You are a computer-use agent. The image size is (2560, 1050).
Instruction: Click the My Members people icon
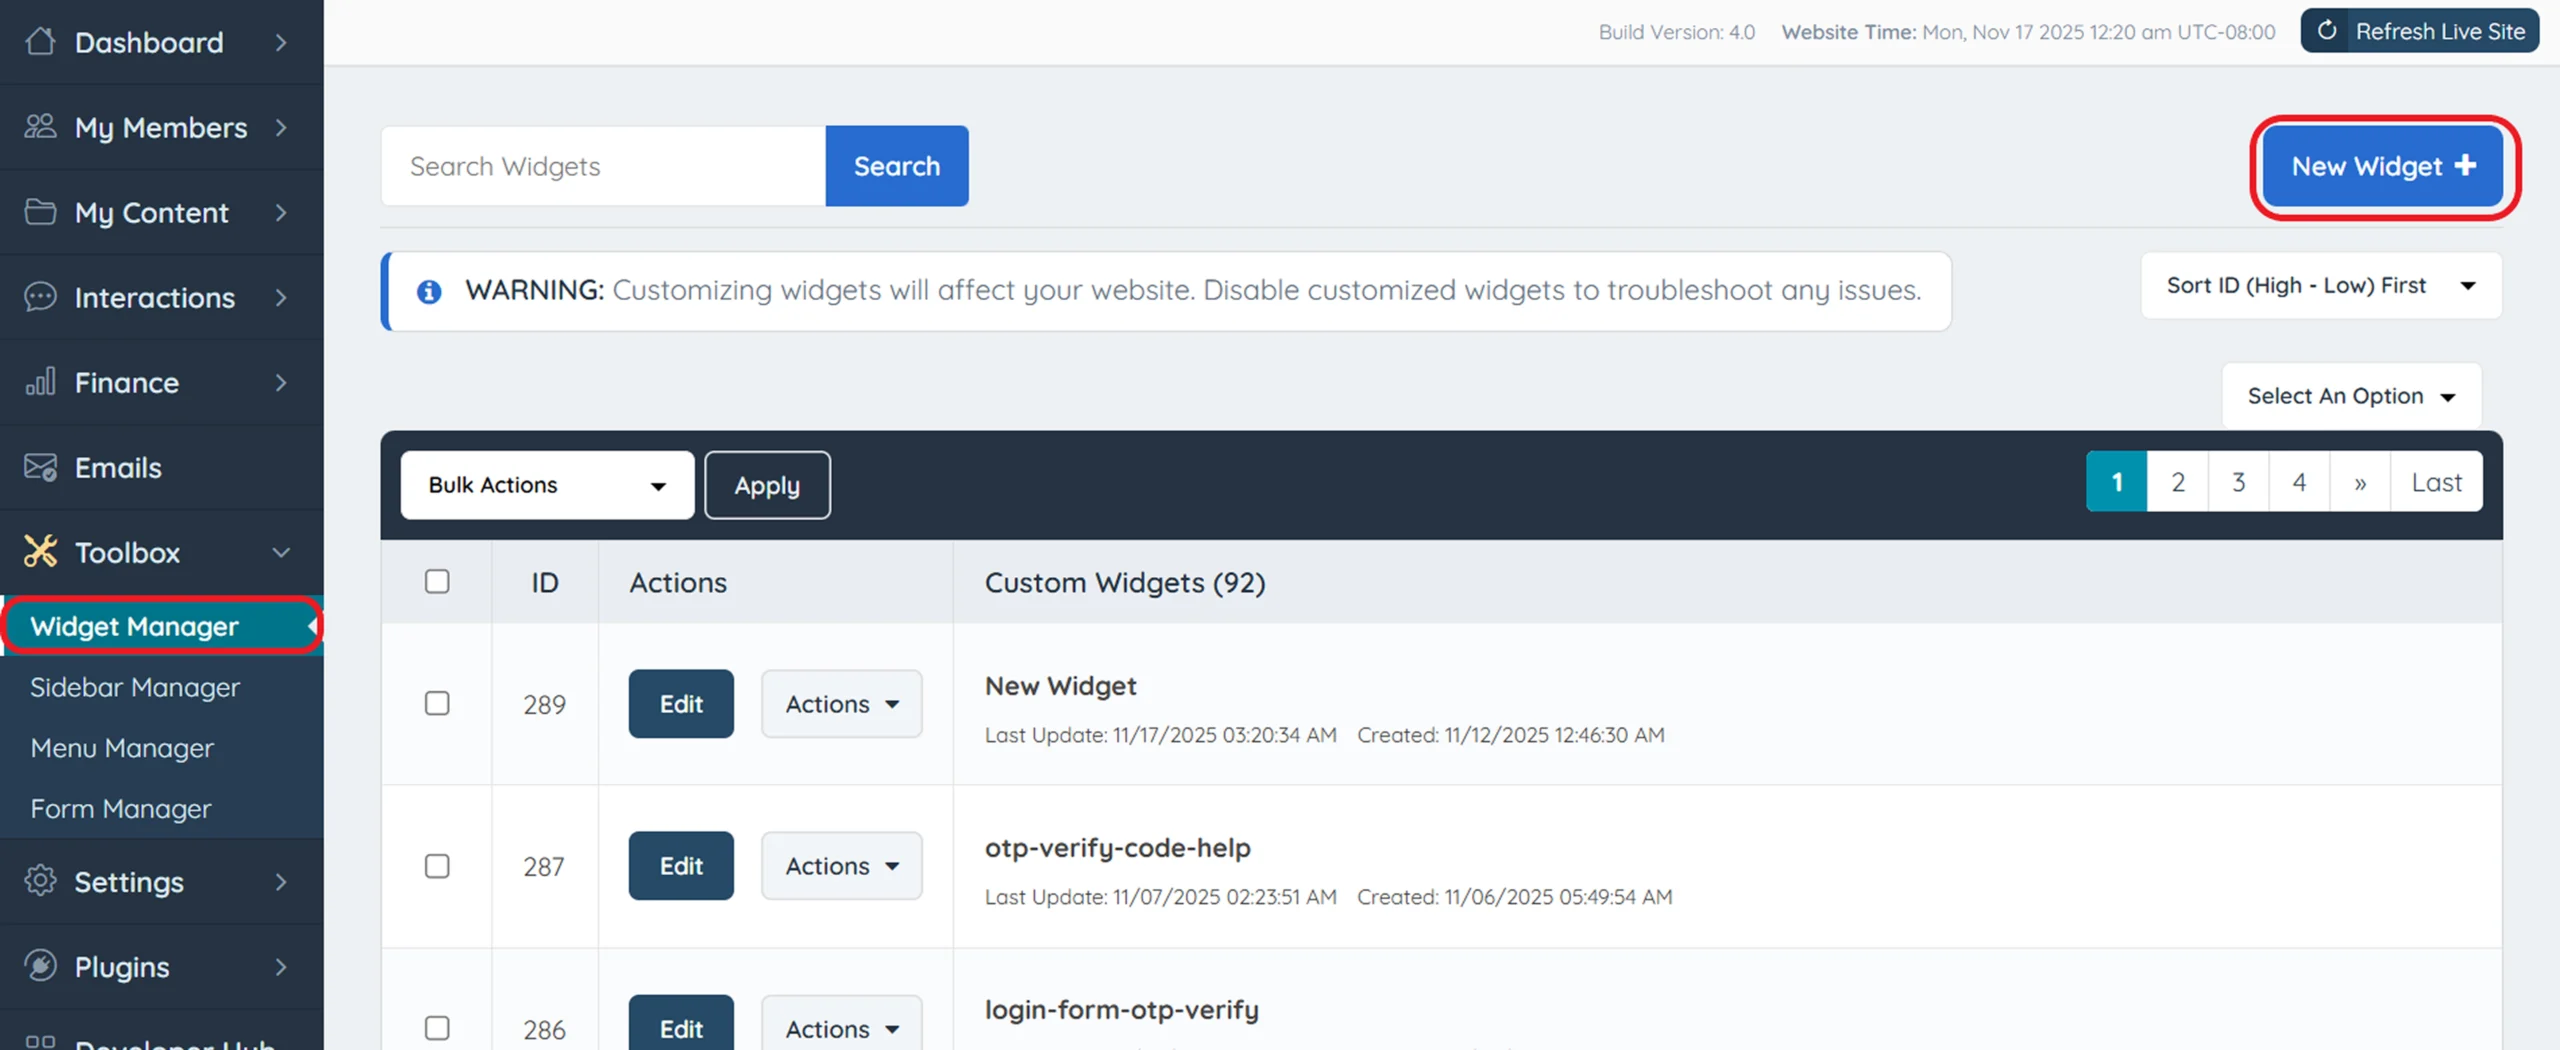pyautogui.click(x=40, y=127)
